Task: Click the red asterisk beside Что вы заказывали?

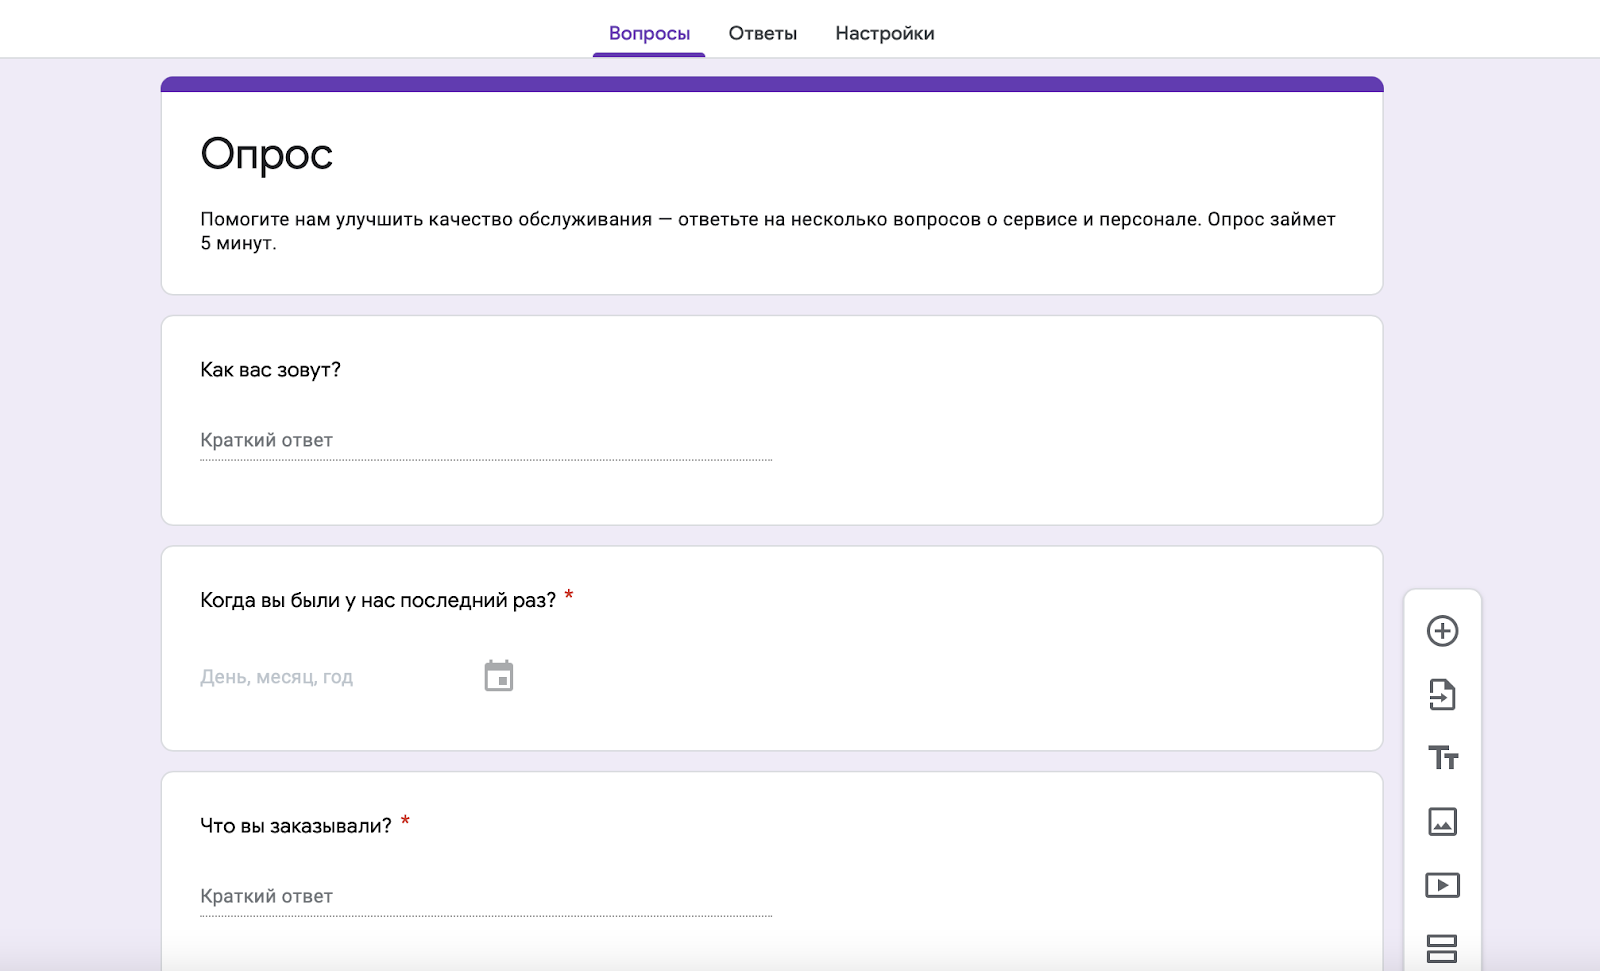Action: coord(405,822)
